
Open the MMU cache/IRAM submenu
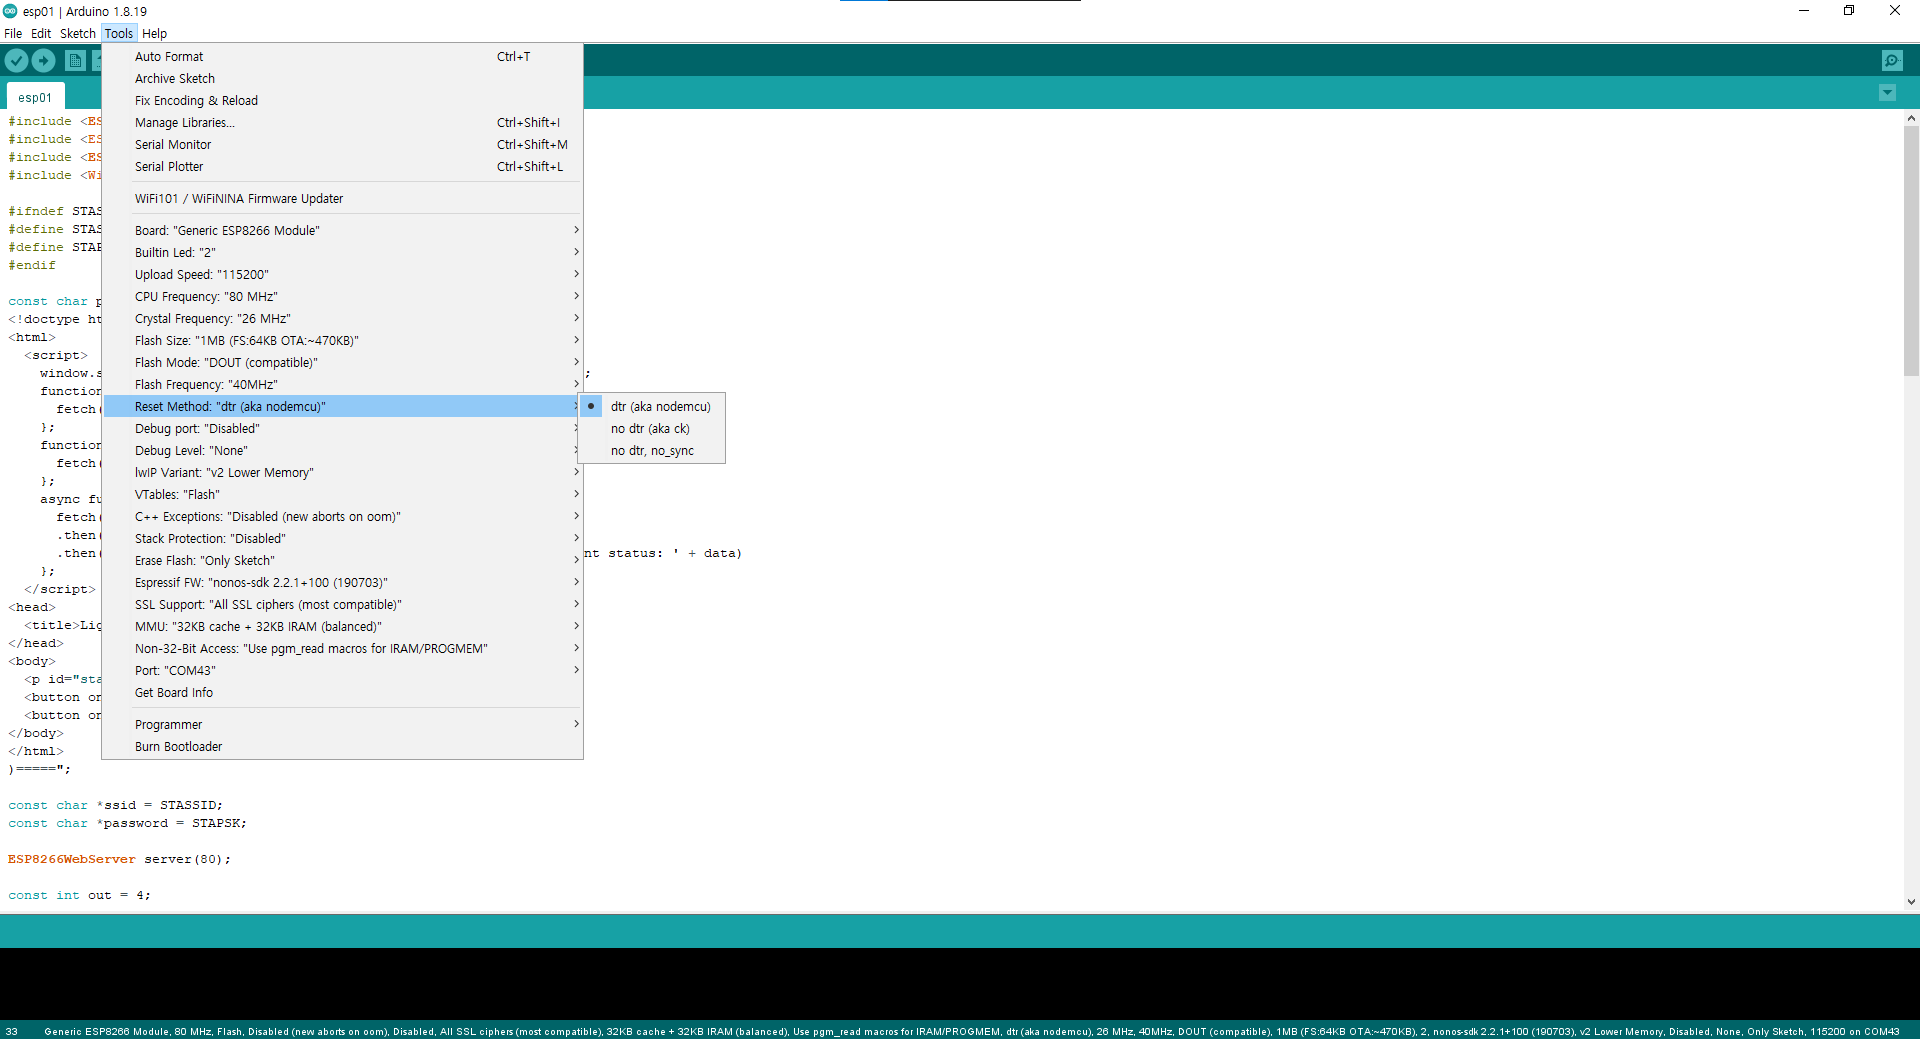click(342, 627)
